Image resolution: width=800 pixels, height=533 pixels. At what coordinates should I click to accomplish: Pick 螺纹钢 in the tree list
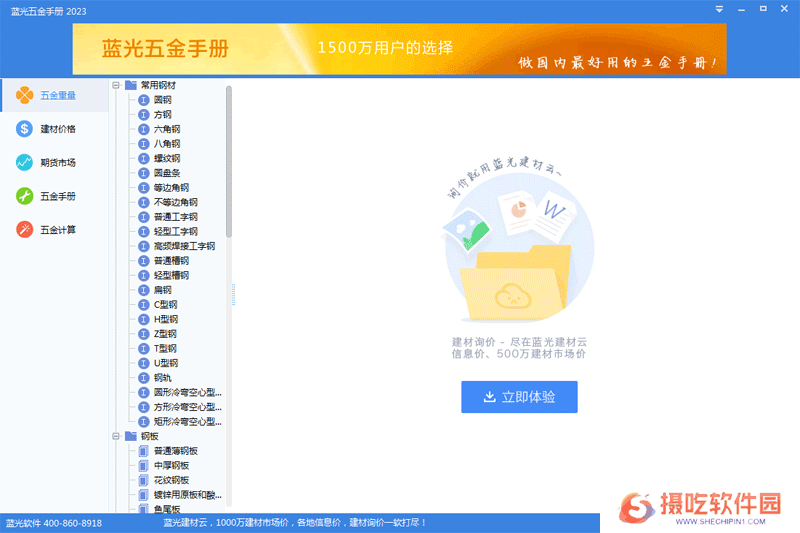167,159
